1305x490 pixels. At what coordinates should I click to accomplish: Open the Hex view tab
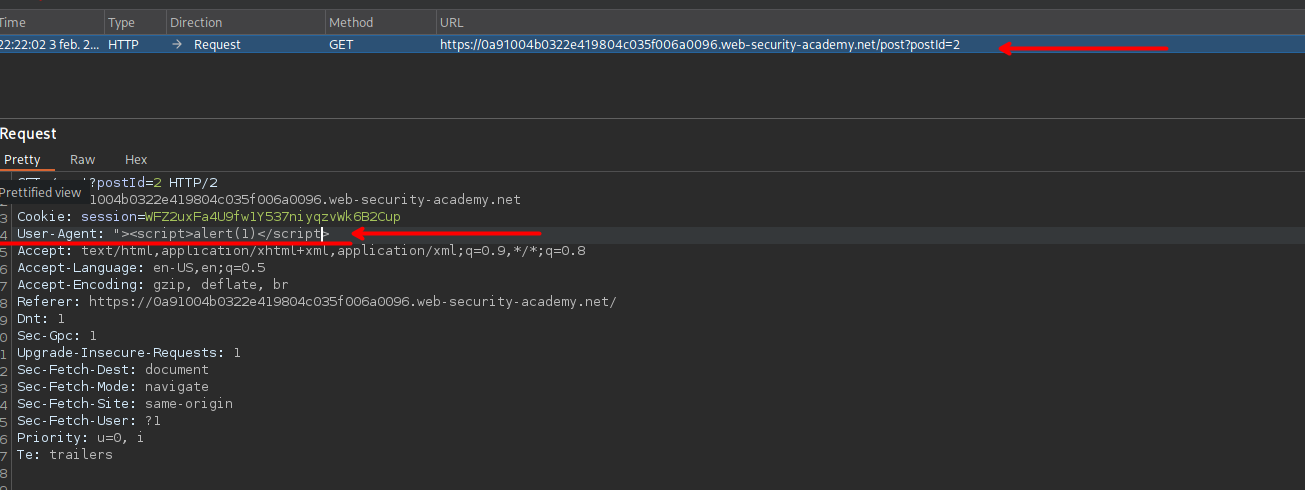click(x=136, y=160)
